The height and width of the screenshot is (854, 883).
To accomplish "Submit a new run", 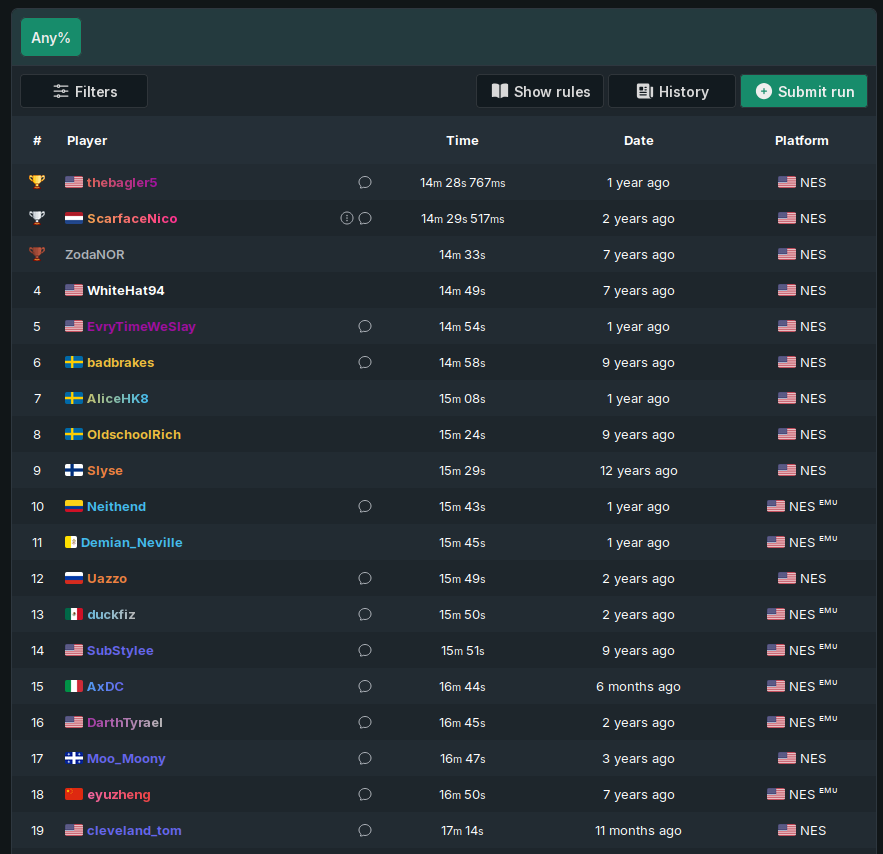I will (x=804, y=91).
